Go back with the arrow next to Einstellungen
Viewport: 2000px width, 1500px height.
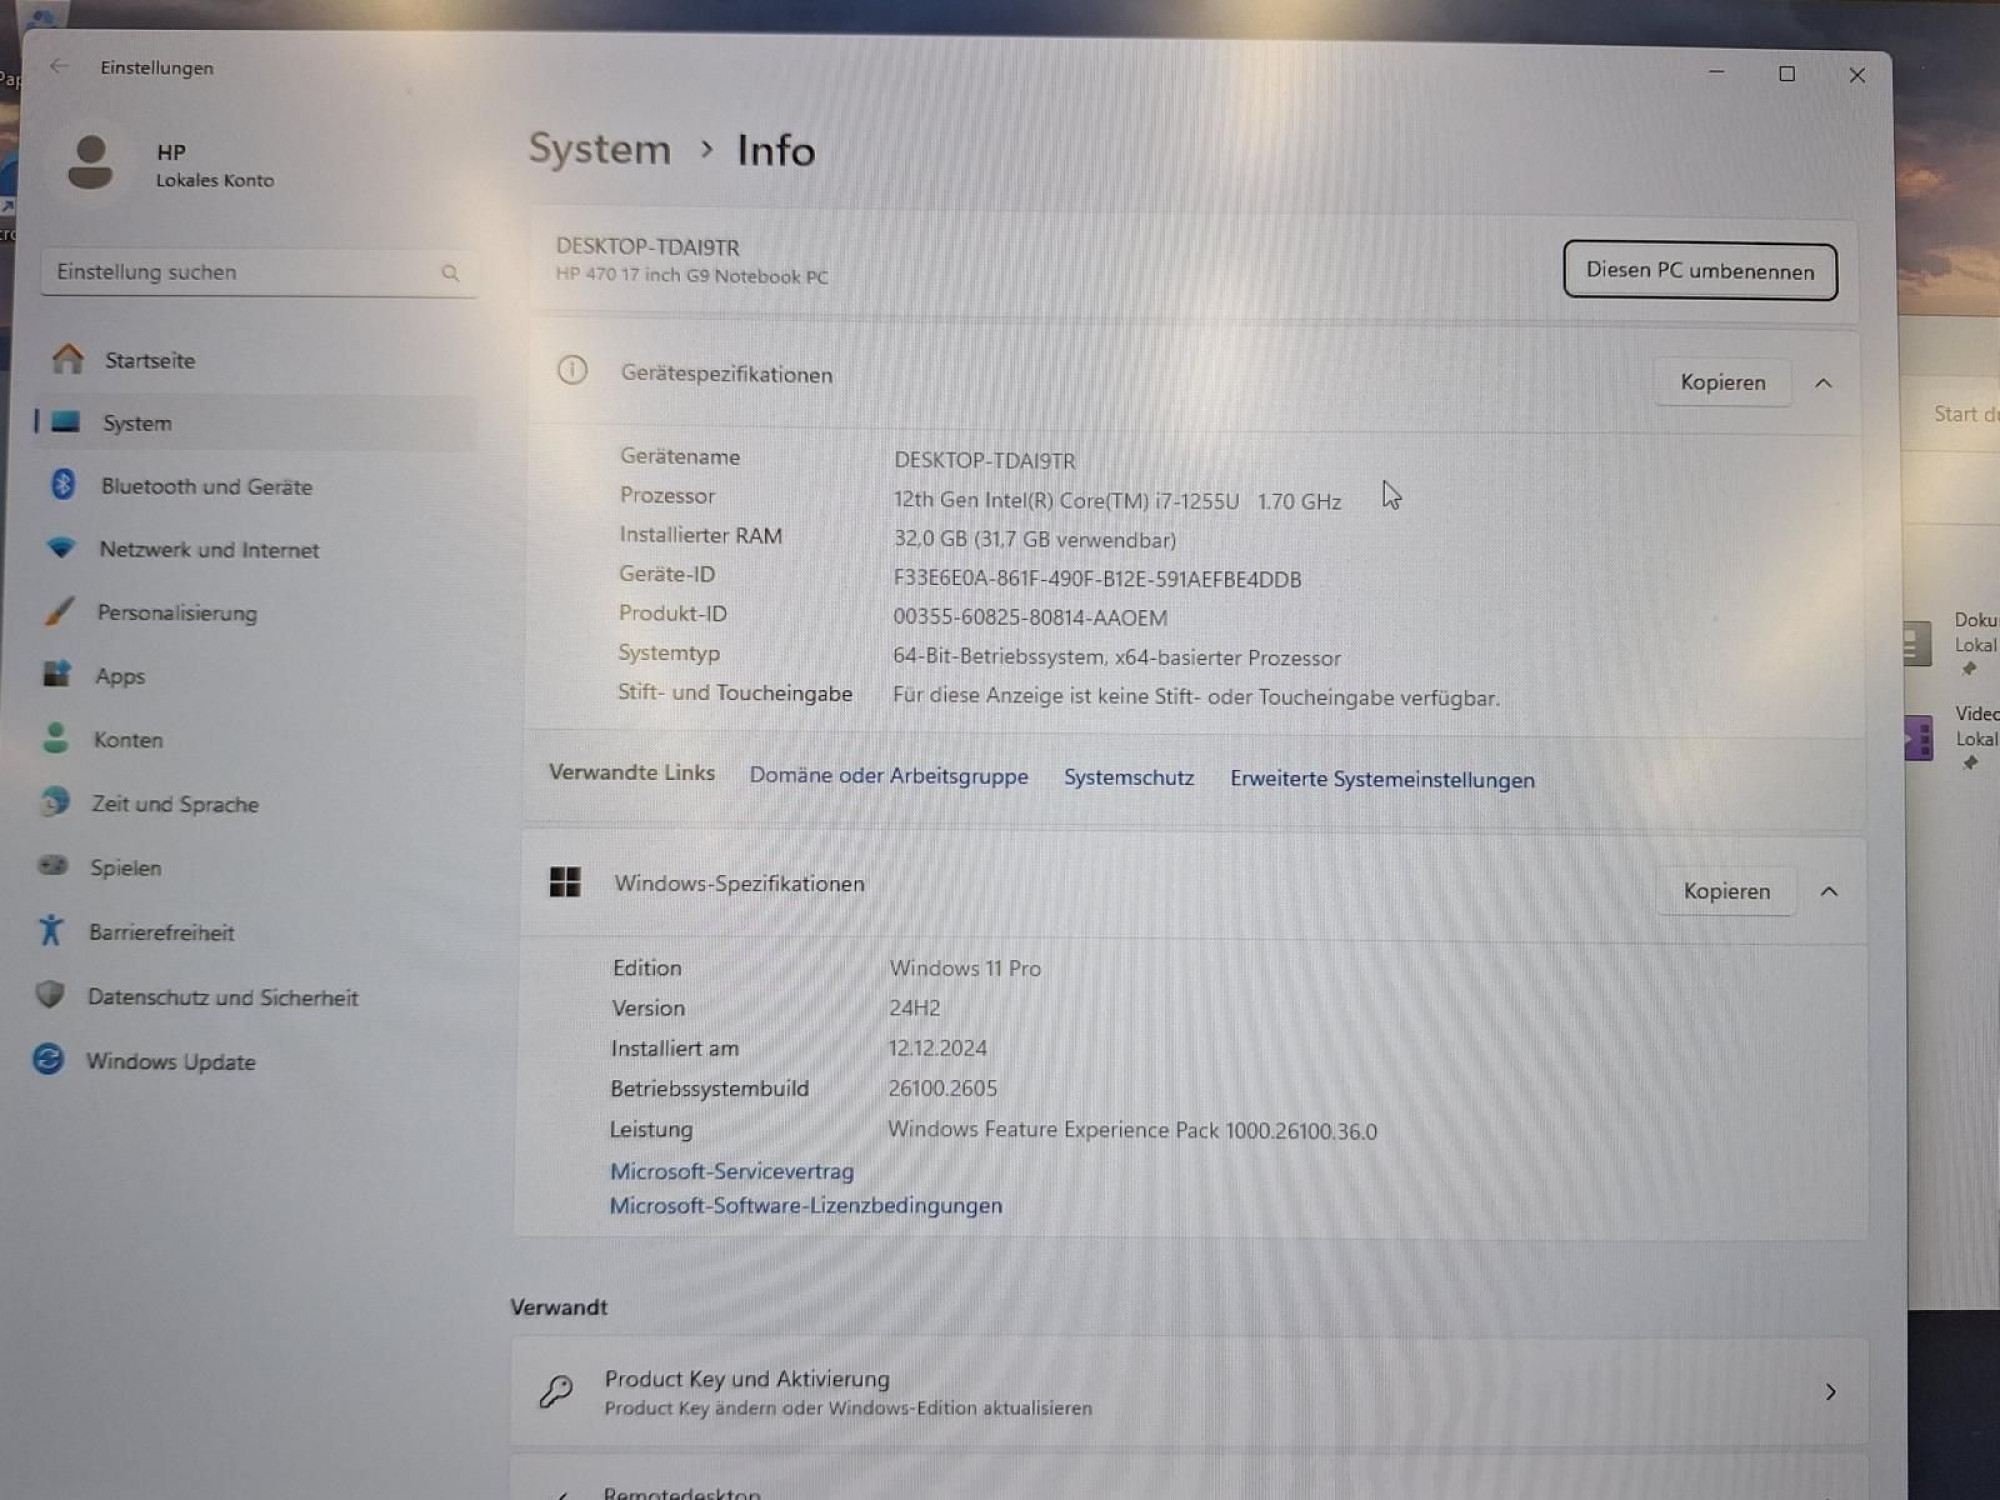(59, 67)
